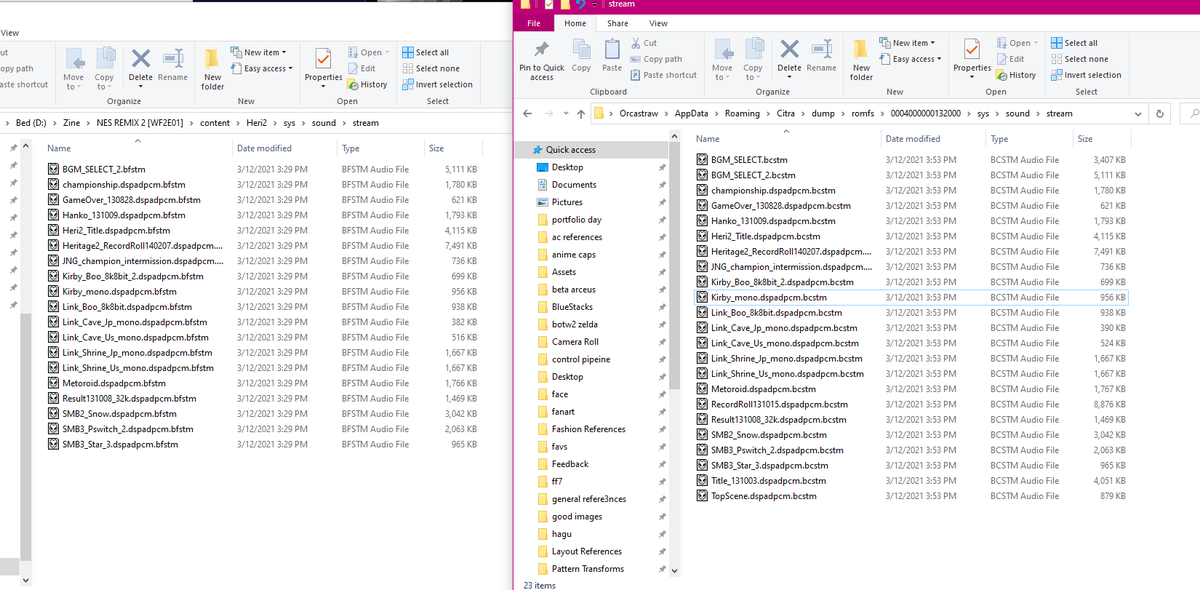The width and height of the screenshot is (1200, 590).
Task: Click Edit in right window Open group
Action: pos(1010,59)
